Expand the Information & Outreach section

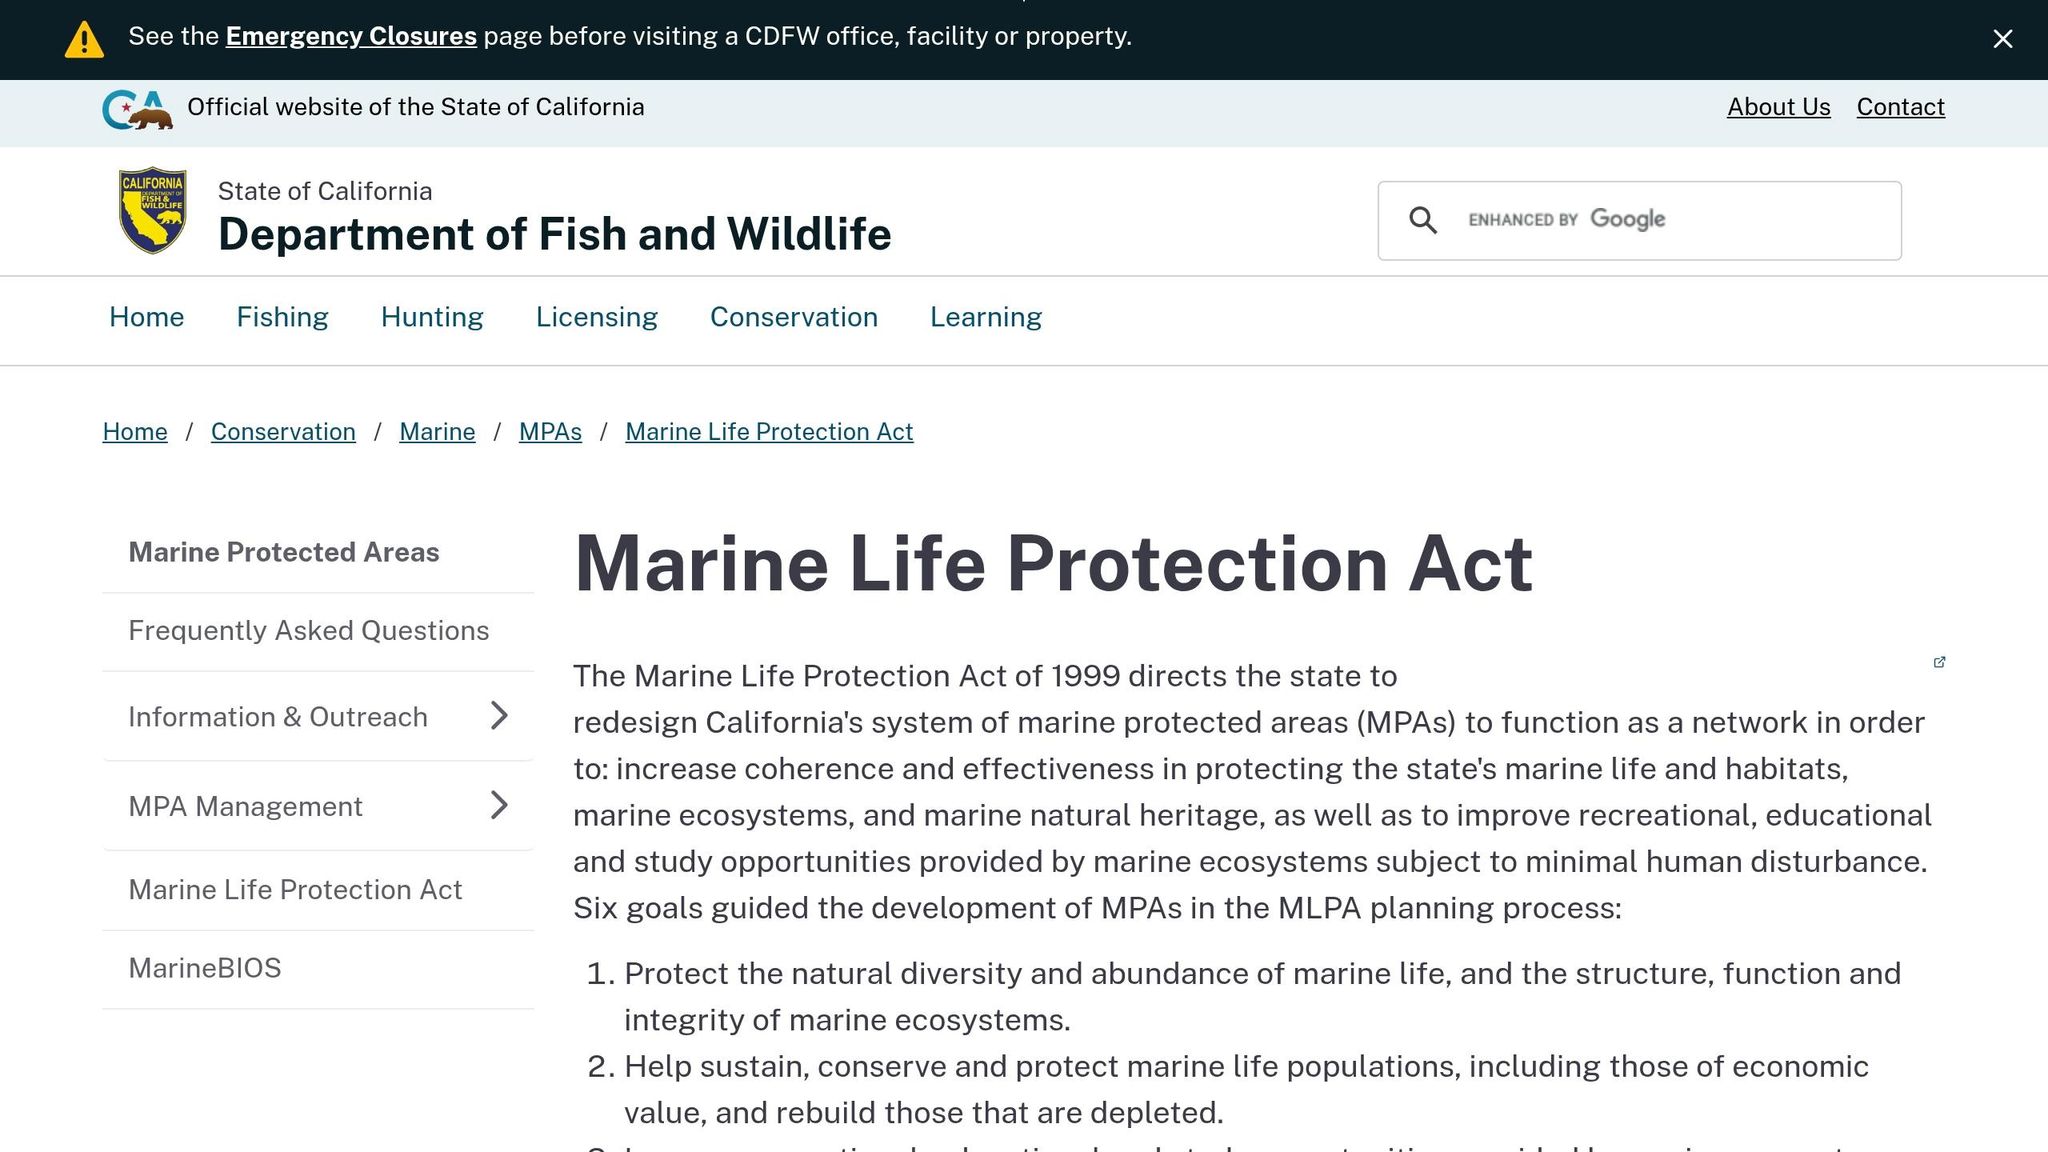498,717
